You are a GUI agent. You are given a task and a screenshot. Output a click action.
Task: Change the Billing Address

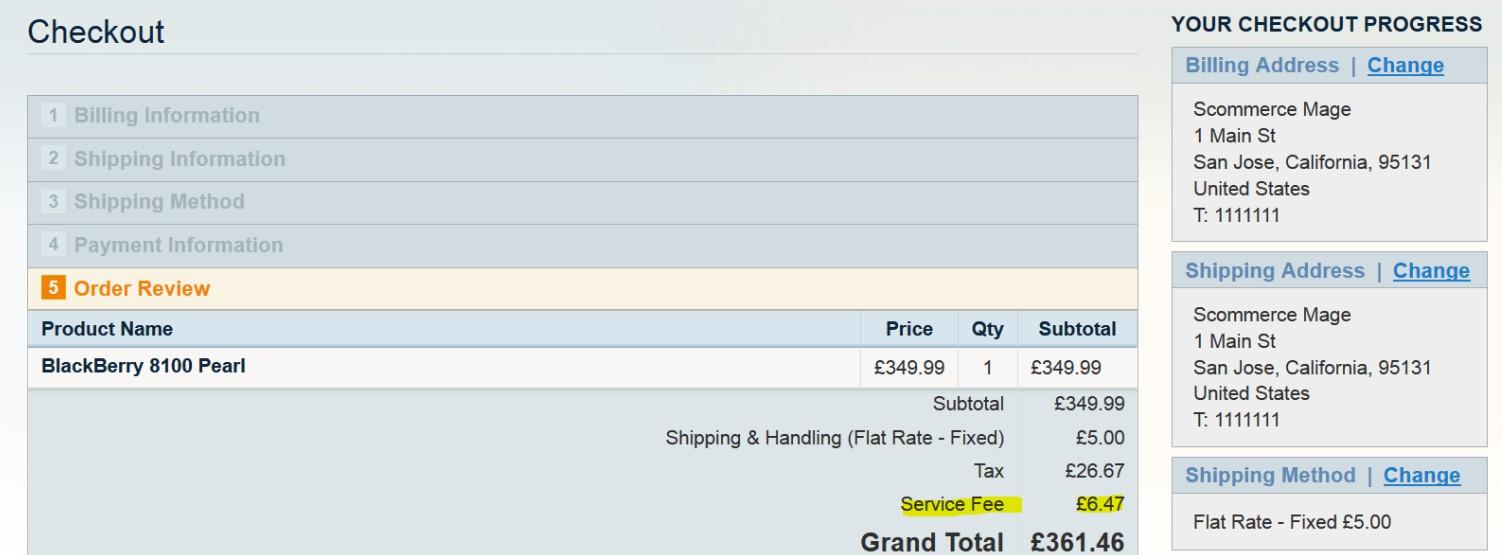[1405, 66]
